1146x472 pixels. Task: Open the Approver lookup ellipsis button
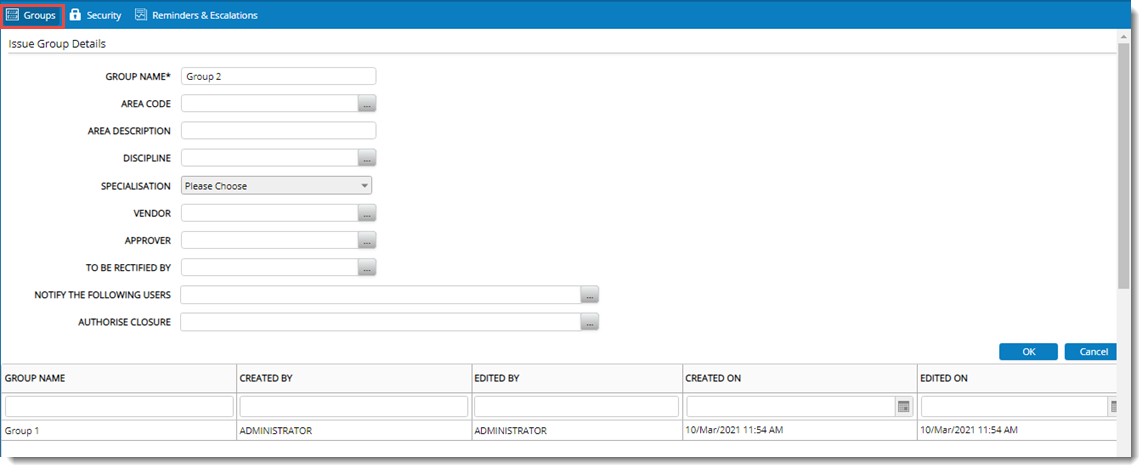point(367,240)
